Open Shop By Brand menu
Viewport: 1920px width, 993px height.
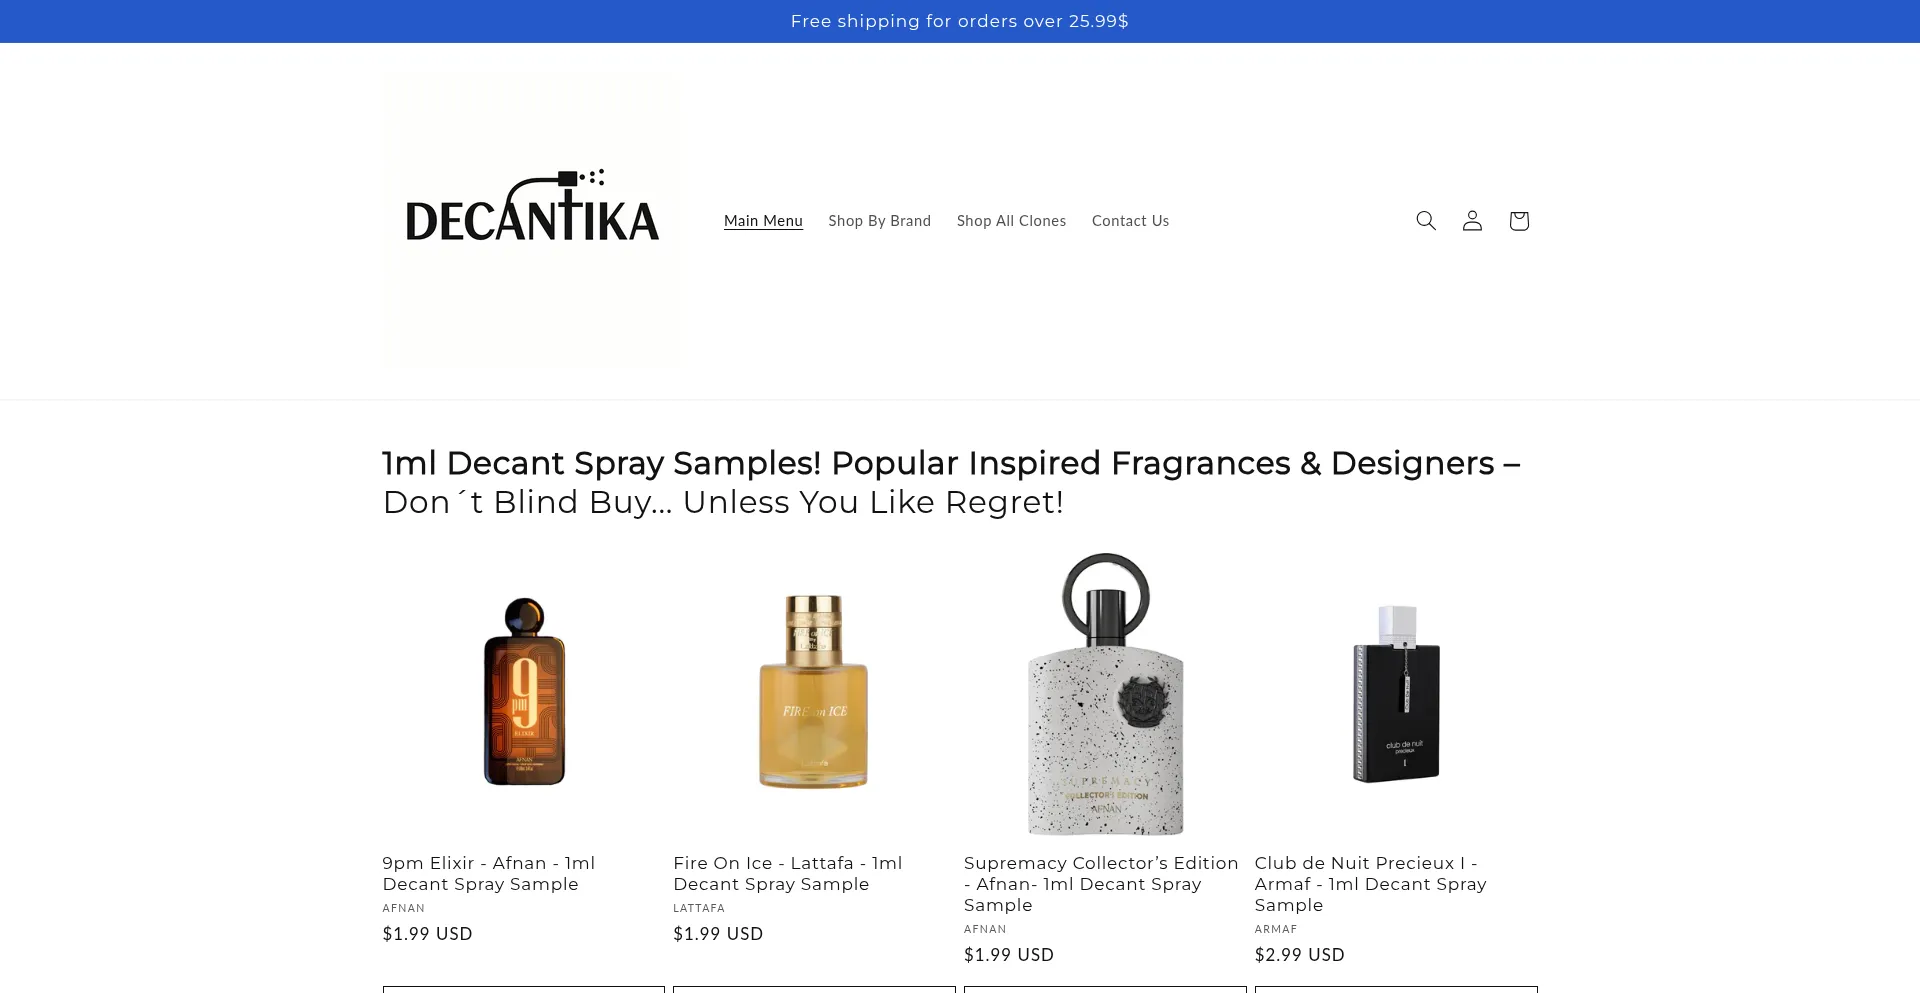pos(879,221)
